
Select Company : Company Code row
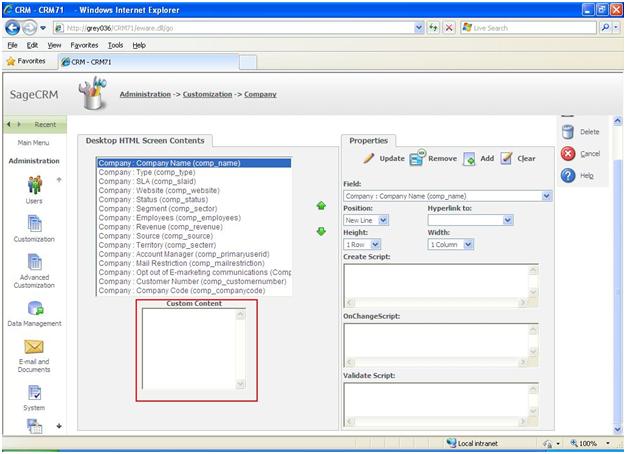pyautogui.click(x=194, y=290)
